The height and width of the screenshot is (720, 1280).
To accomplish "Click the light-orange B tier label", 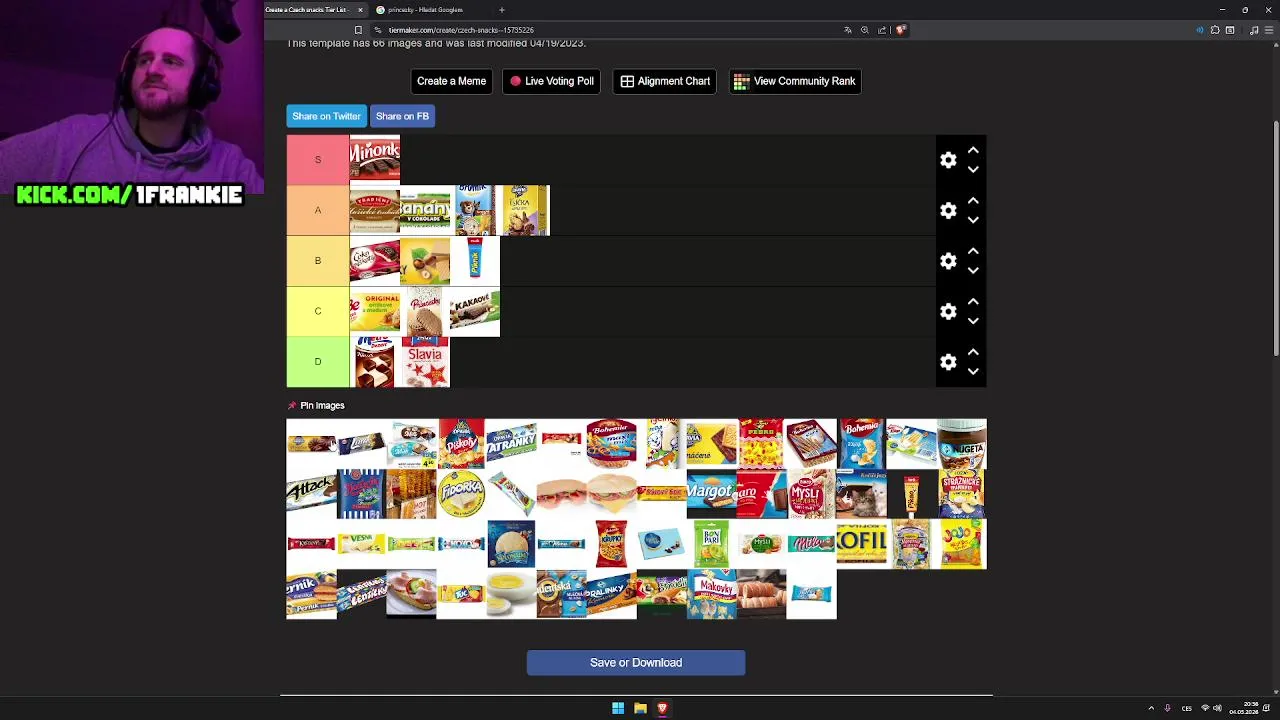I will point(318,261).
